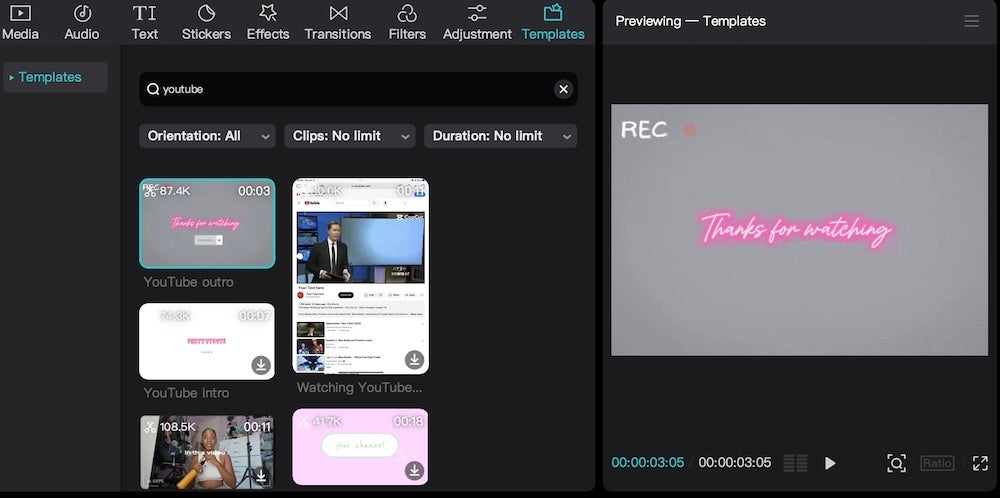Click the youtube search field
Screen dimensions: 1000x498
pyautogui.click(x=358, y=89)
